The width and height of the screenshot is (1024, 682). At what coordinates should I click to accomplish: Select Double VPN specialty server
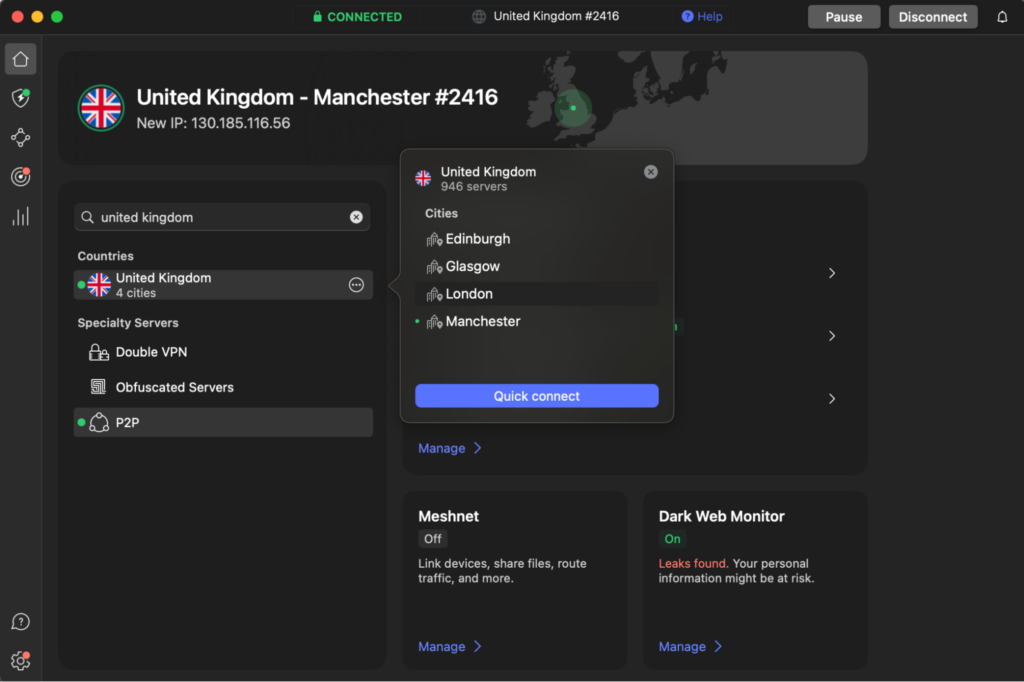223,352
